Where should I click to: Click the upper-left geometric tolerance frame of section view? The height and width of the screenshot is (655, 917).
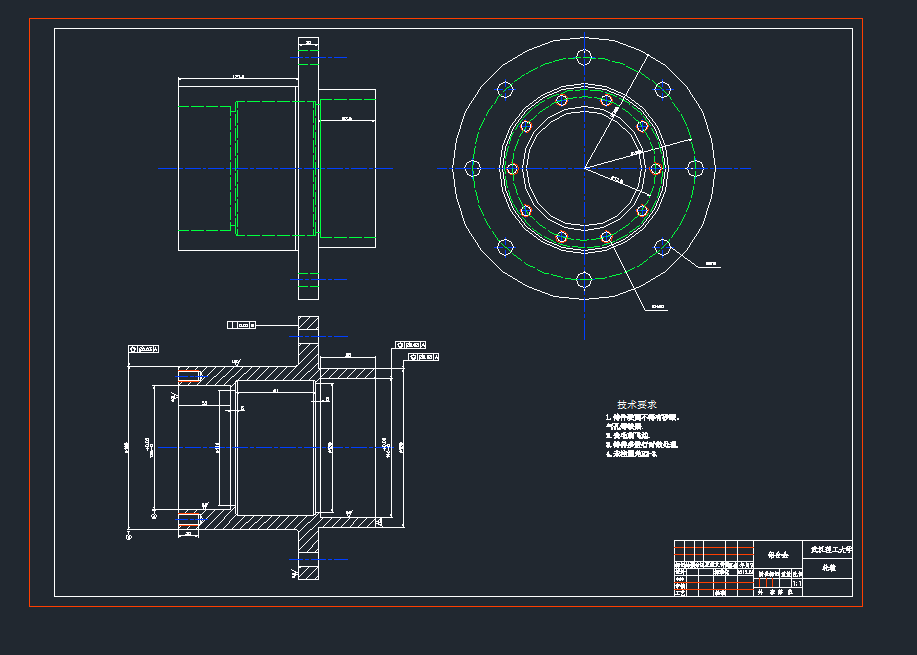click(x=143, y=349)
